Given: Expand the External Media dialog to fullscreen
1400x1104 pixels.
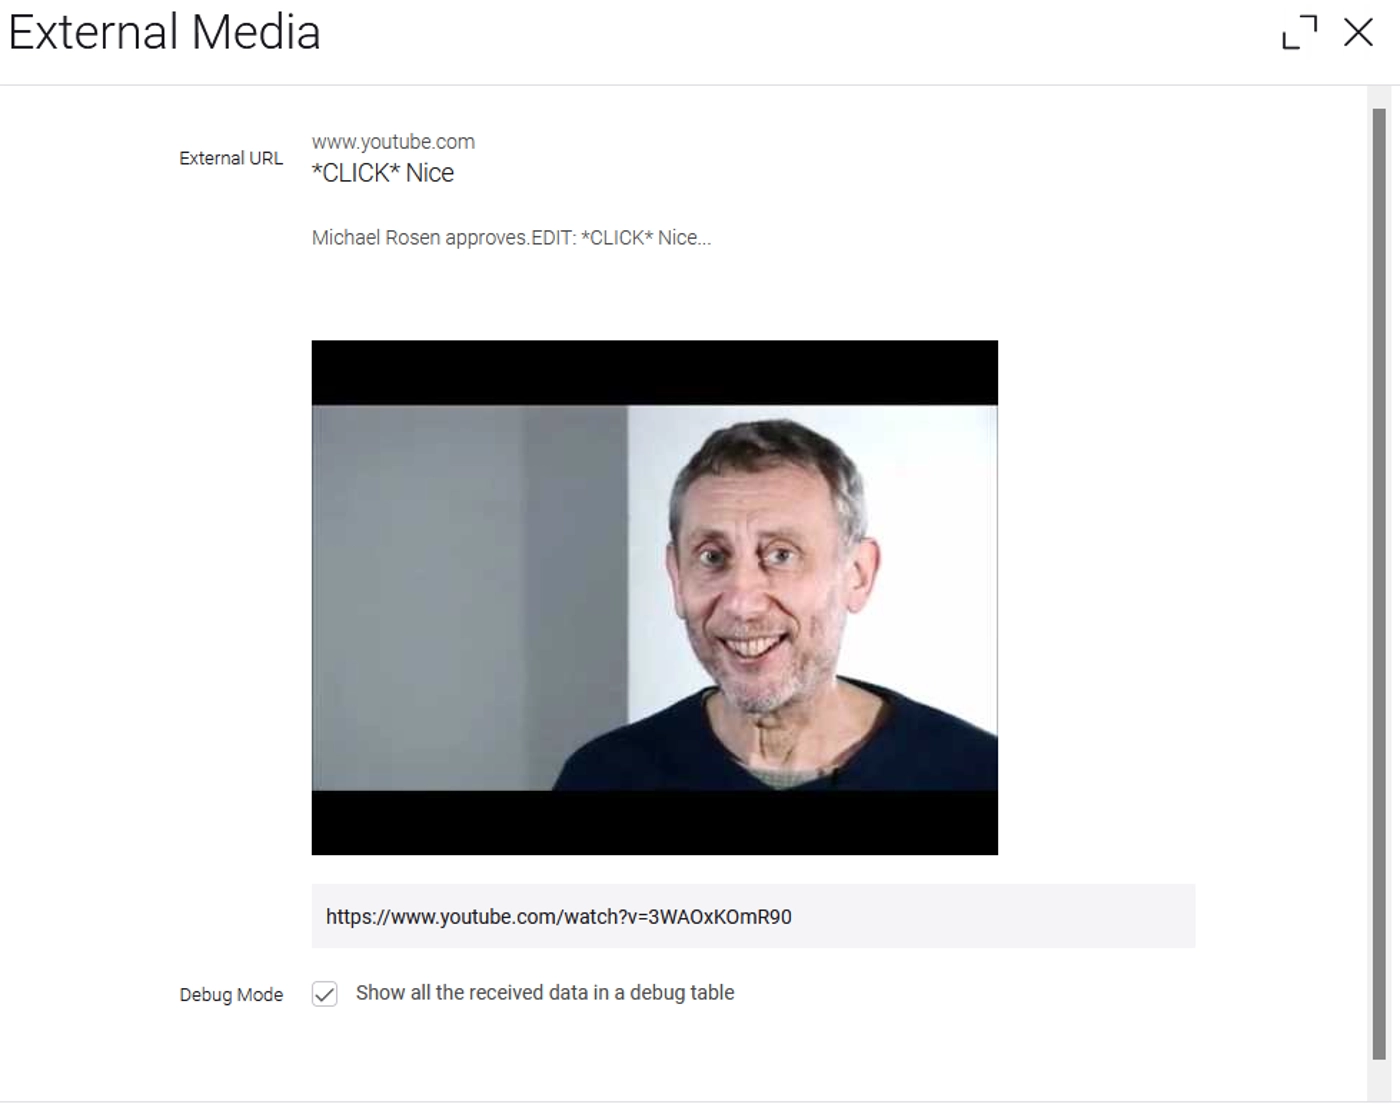Looking at the screenshot, I should [1299, 32].
